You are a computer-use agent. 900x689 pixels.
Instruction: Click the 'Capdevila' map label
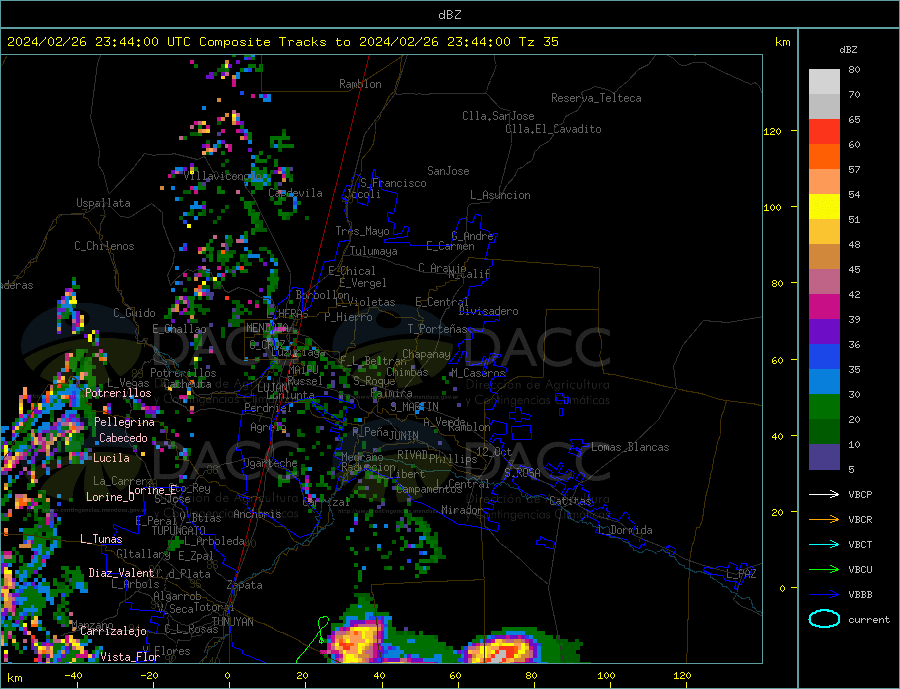(295, 193)
